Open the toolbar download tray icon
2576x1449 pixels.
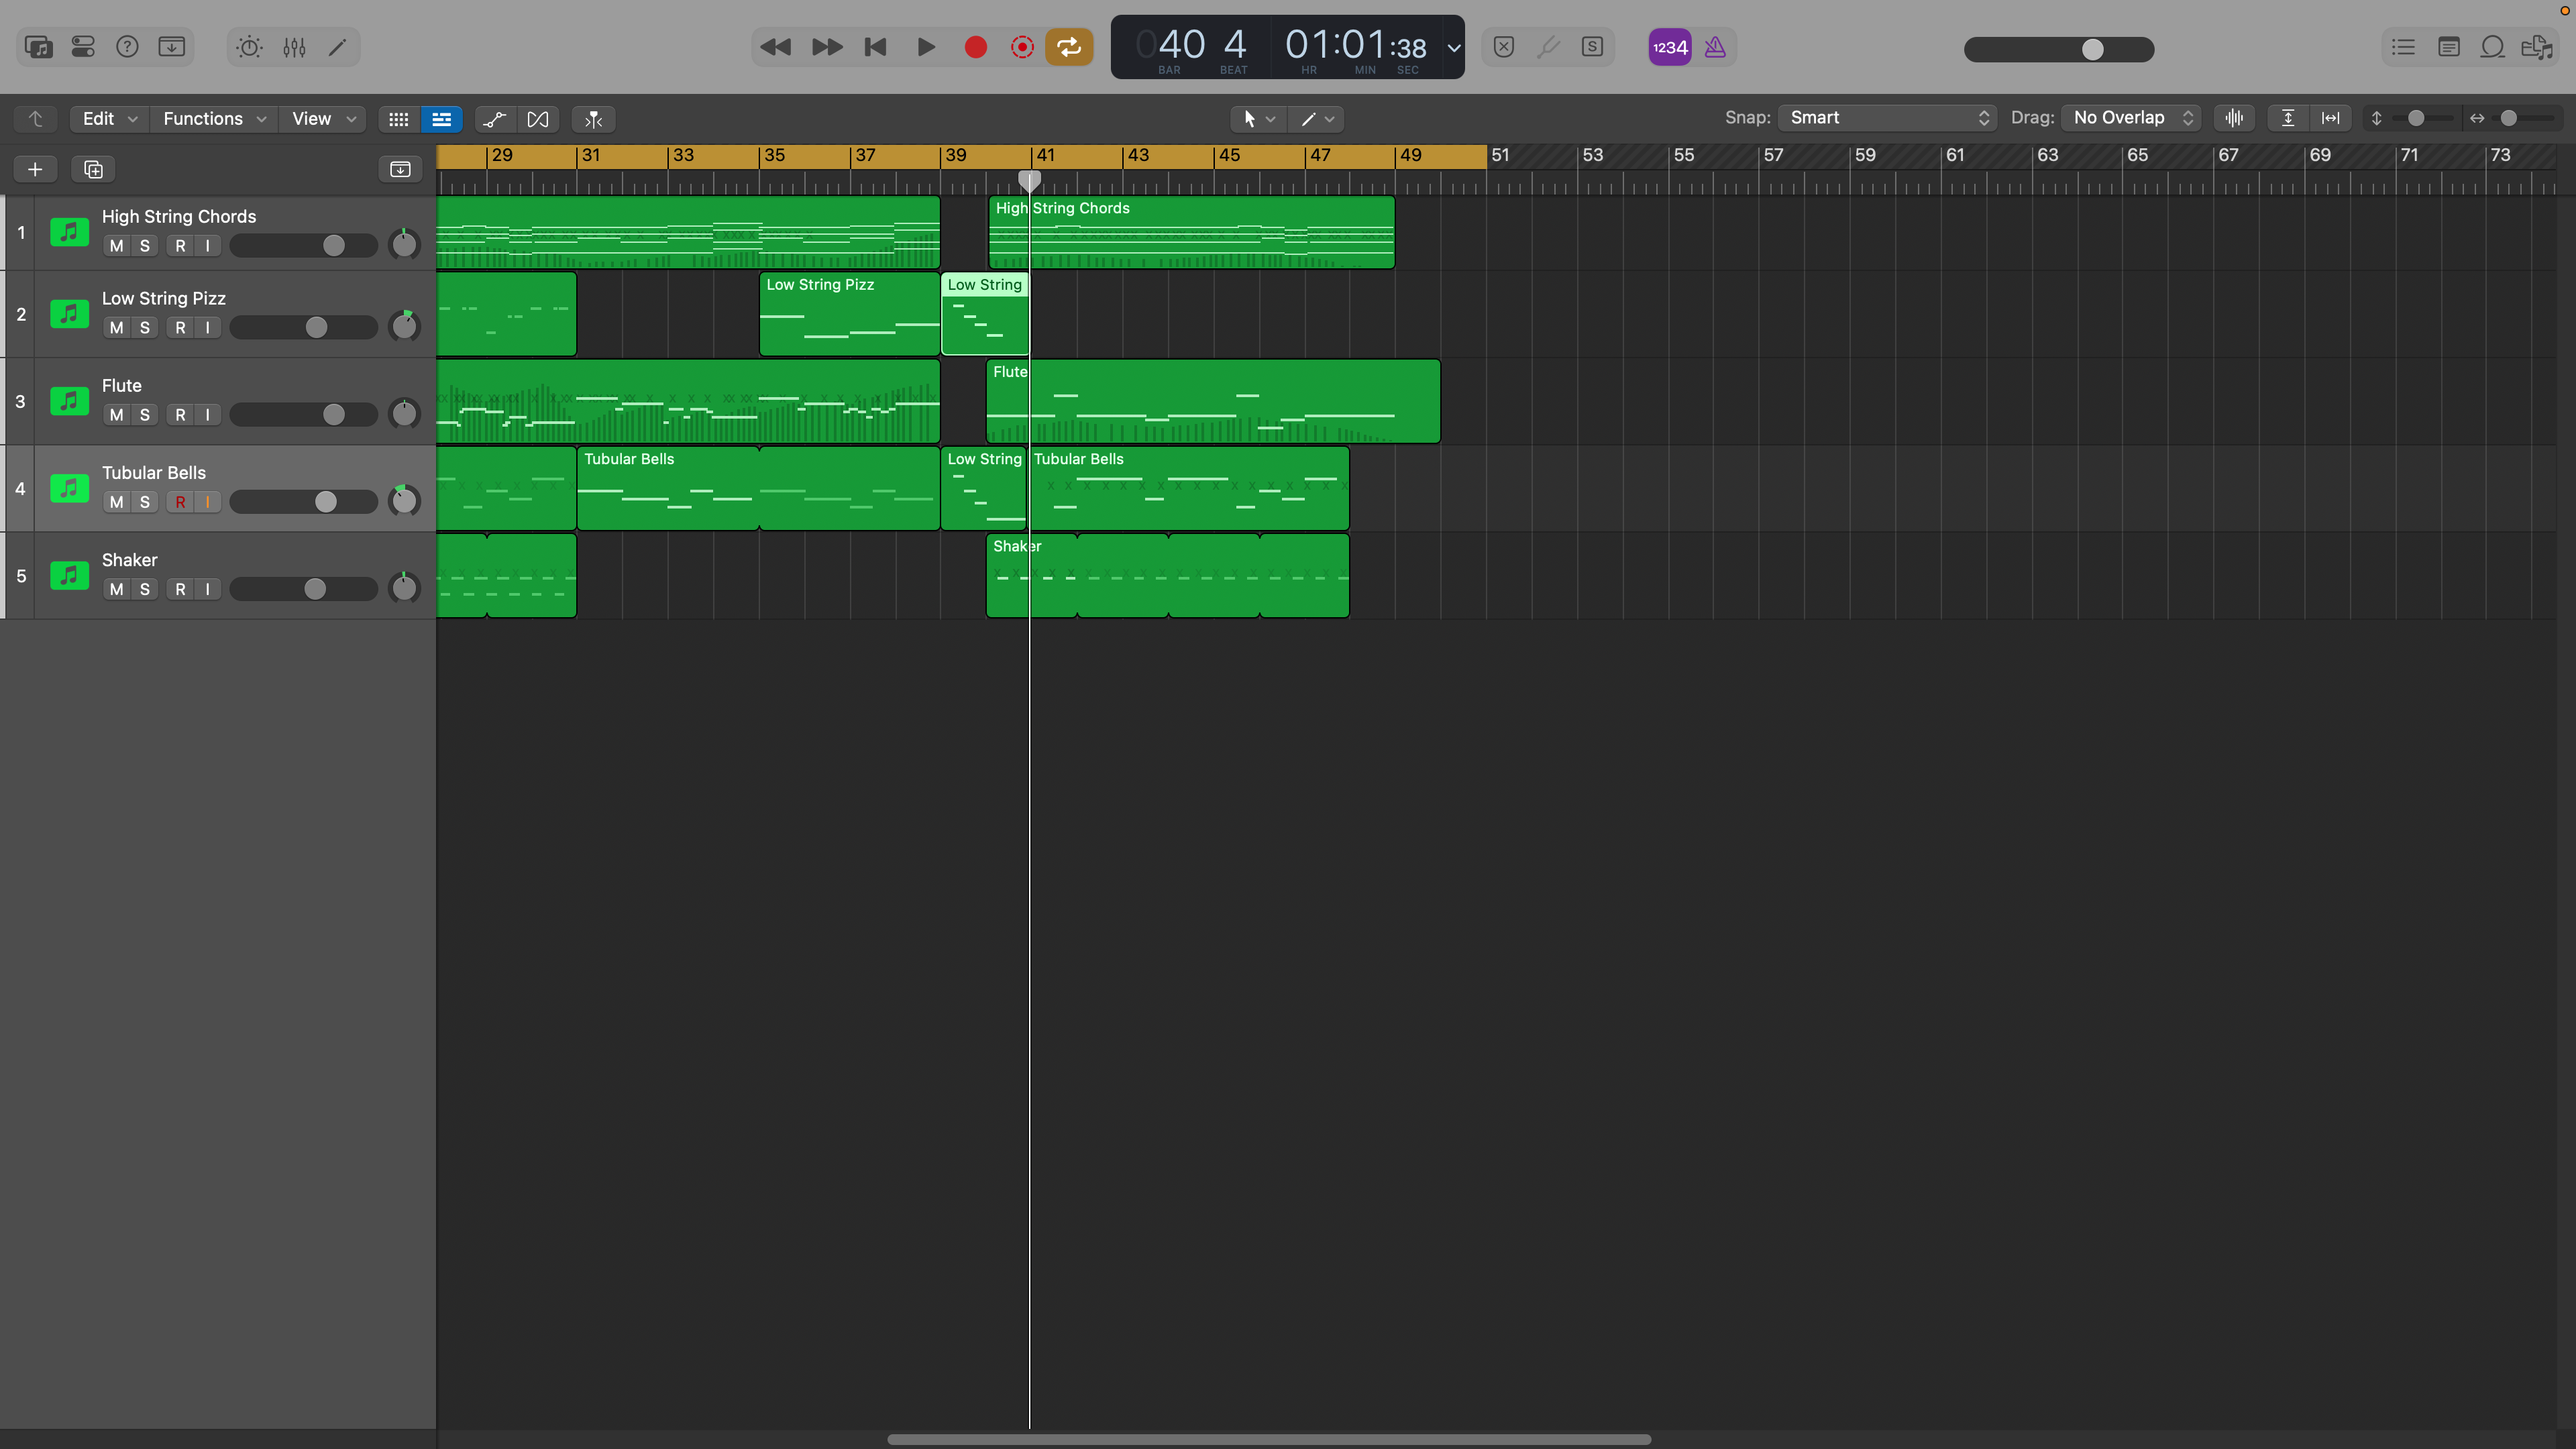pyautogui.click(x=172, y=47)
